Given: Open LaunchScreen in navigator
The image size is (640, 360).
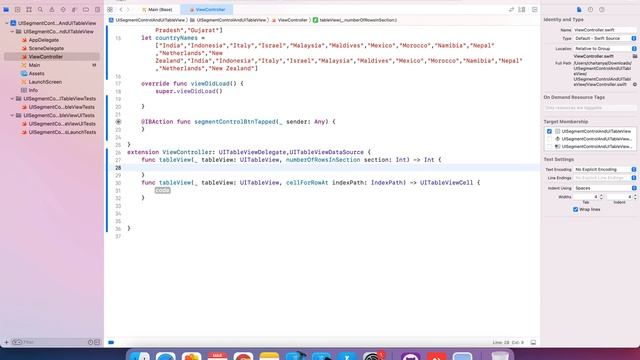Looking at the screenshot, I should click(45, 82).
